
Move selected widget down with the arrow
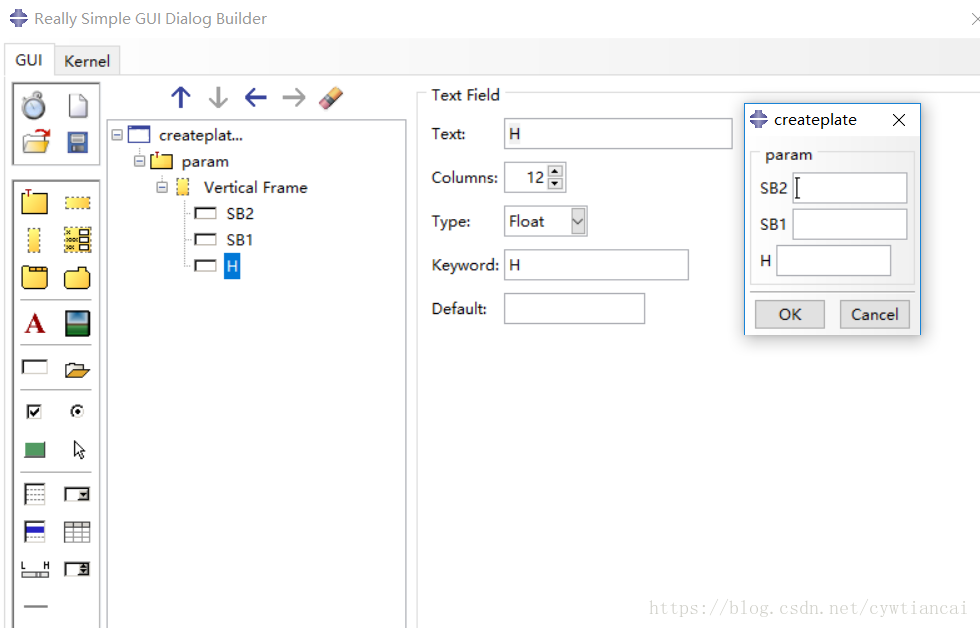click(218, 97)
